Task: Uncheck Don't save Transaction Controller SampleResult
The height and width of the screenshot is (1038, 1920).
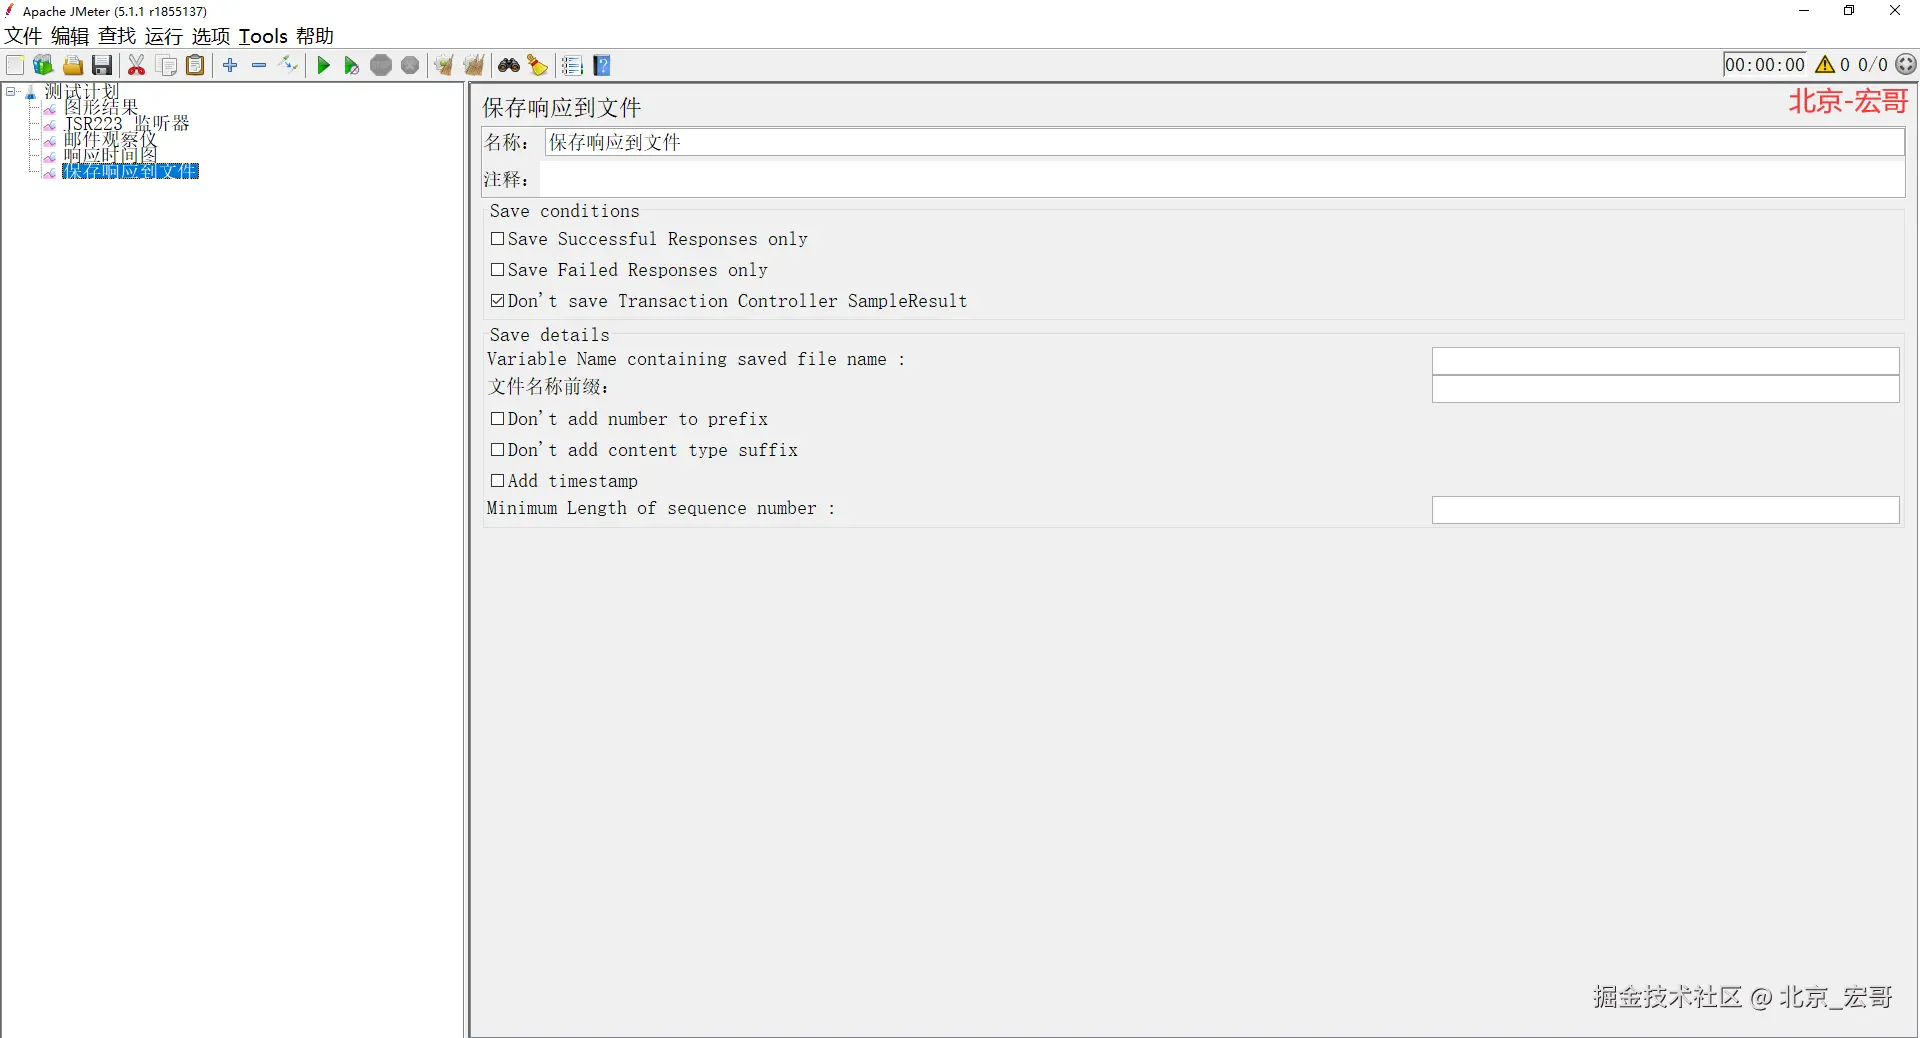Action: point(497,301)
